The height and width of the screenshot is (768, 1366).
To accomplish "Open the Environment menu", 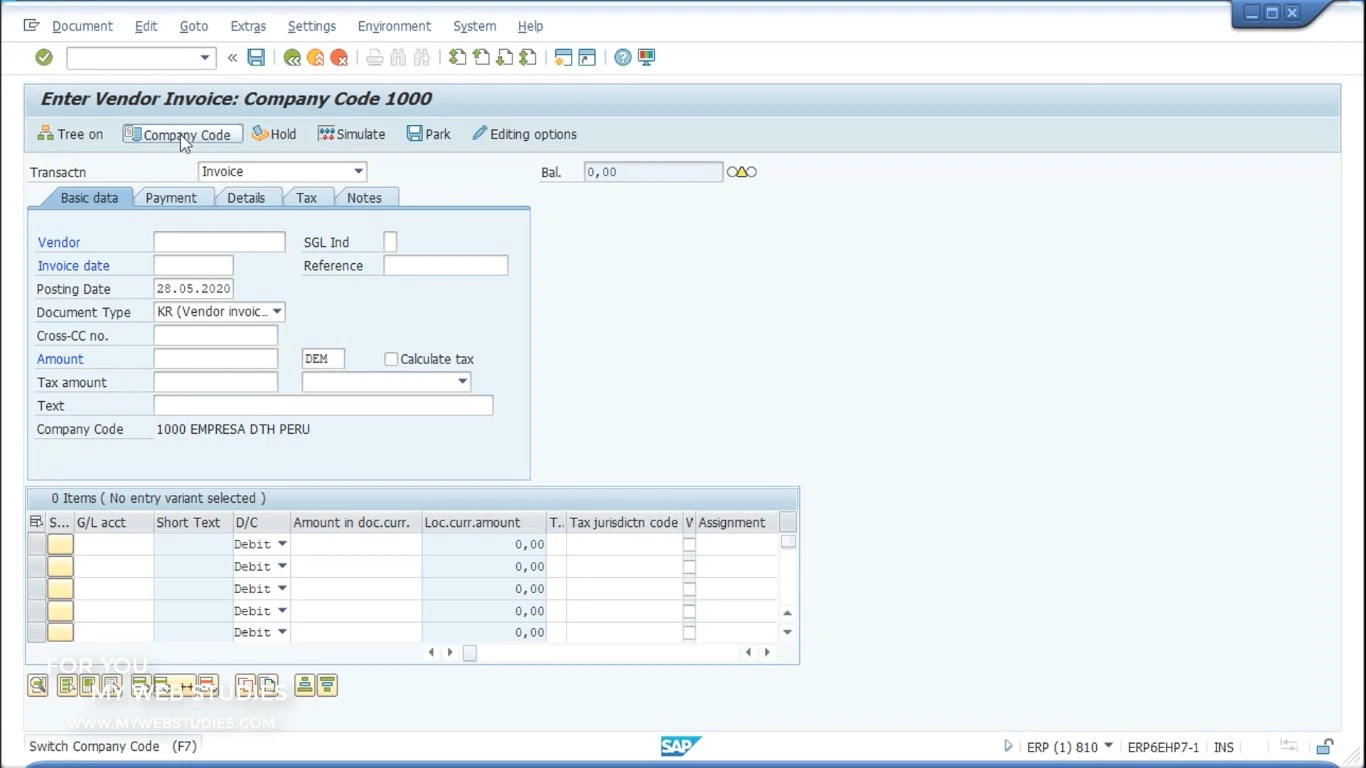I will pyautogui.click(x=394, y=26).
